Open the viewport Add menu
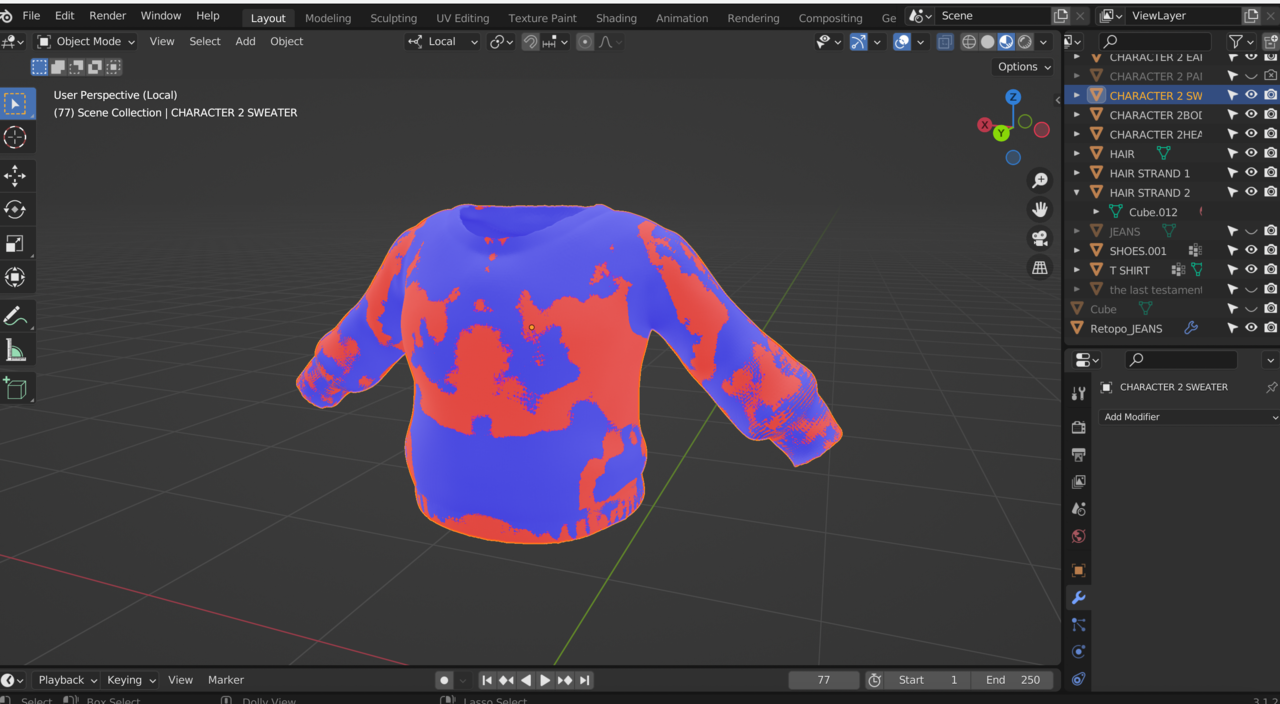Image resolution: width=1280 pixels, height=704 pixels. (x=245, y=42)
